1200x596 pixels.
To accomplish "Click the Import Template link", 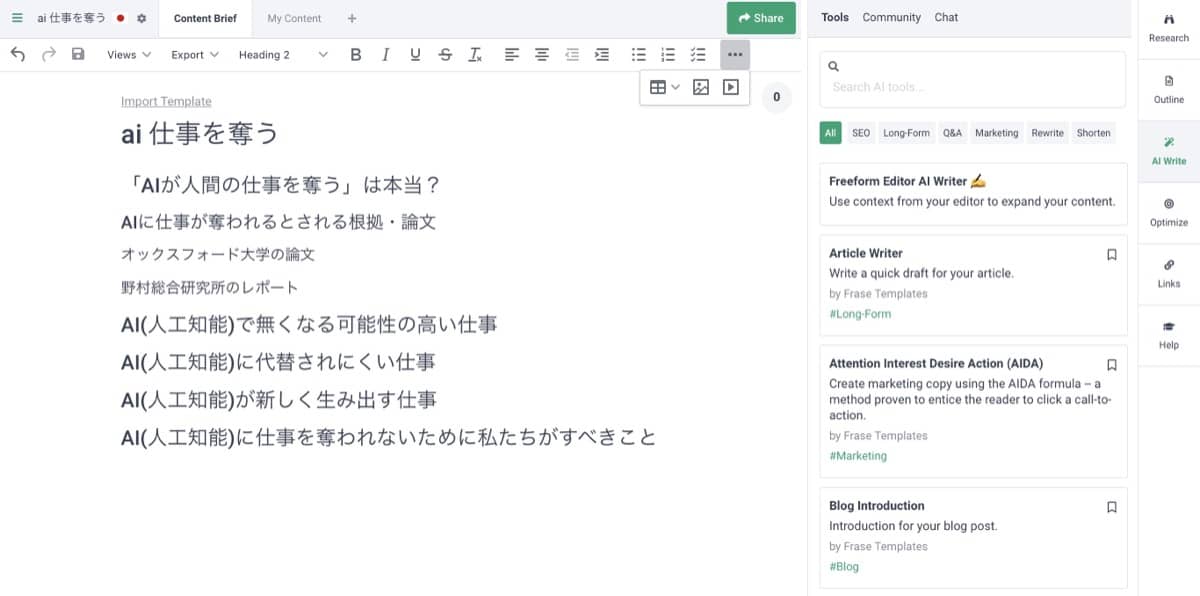I will point(166,101).
